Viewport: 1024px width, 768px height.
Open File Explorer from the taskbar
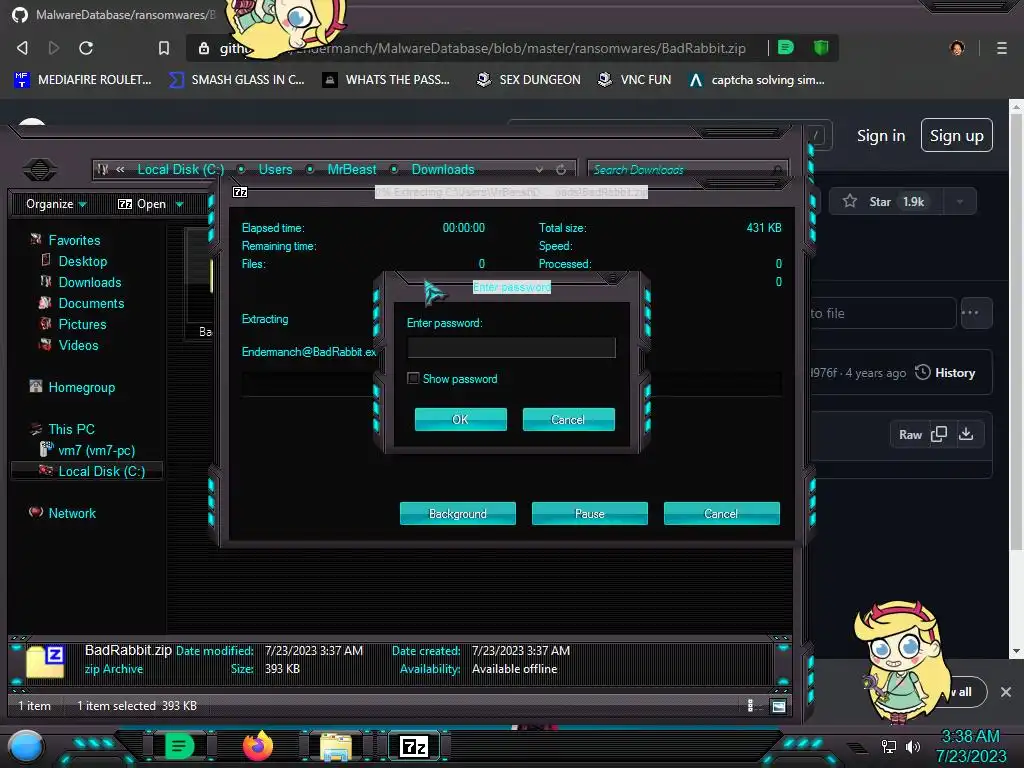[336, 747]
